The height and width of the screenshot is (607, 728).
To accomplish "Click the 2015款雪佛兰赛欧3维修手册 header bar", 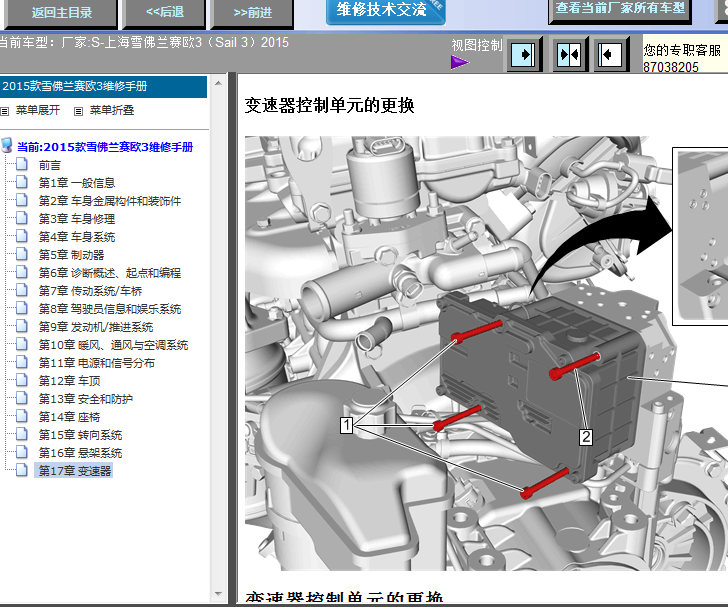I will coord(103,87).
